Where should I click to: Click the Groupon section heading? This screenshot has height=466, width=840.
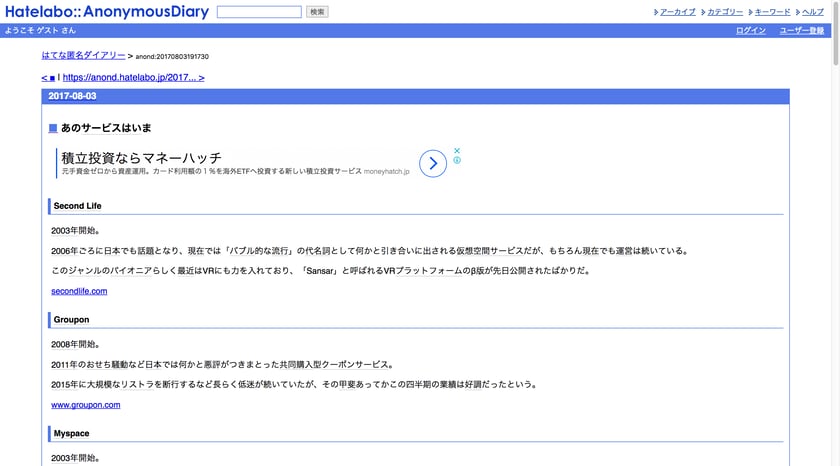point(71,320)
